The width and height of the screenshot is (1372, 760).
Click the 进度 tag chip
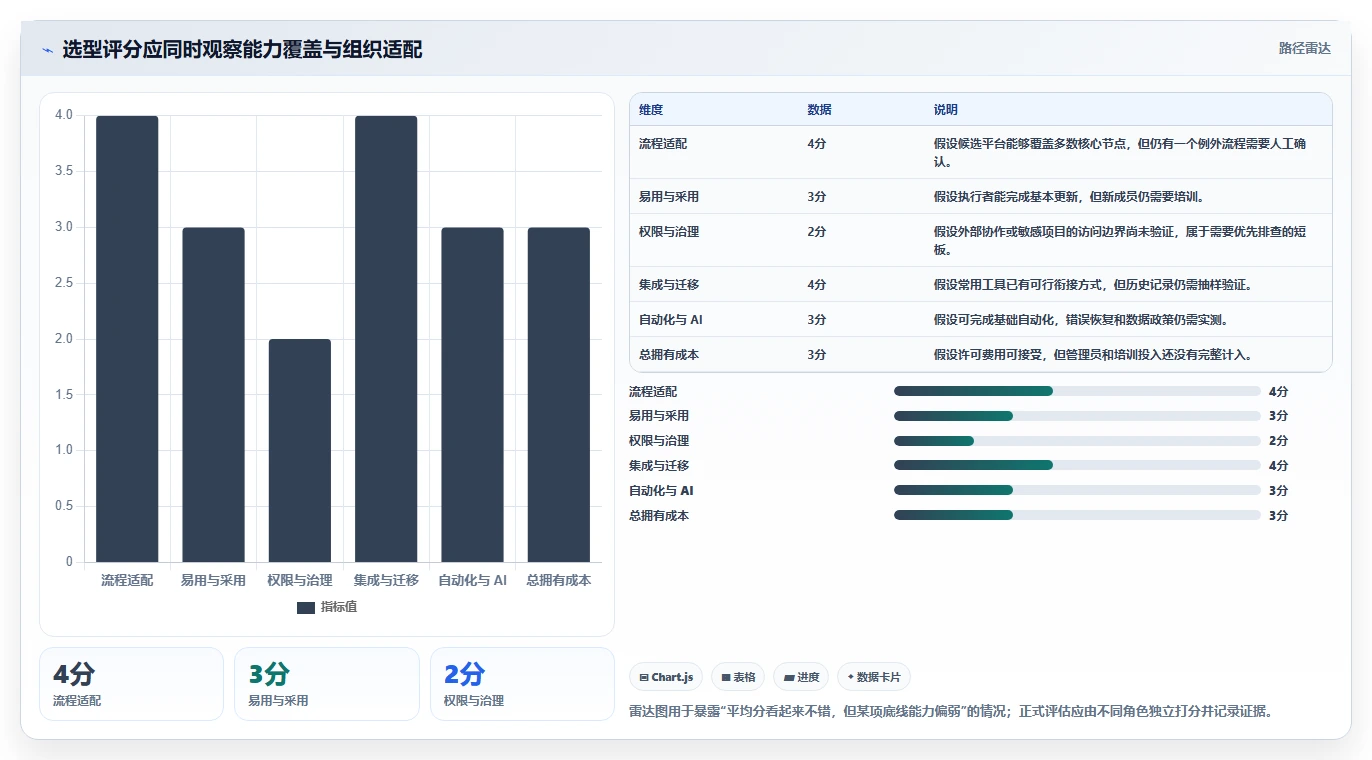point(801,677)
